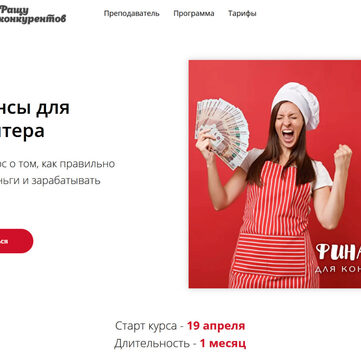Click the white chef hat in photo

tap(296, 104)
